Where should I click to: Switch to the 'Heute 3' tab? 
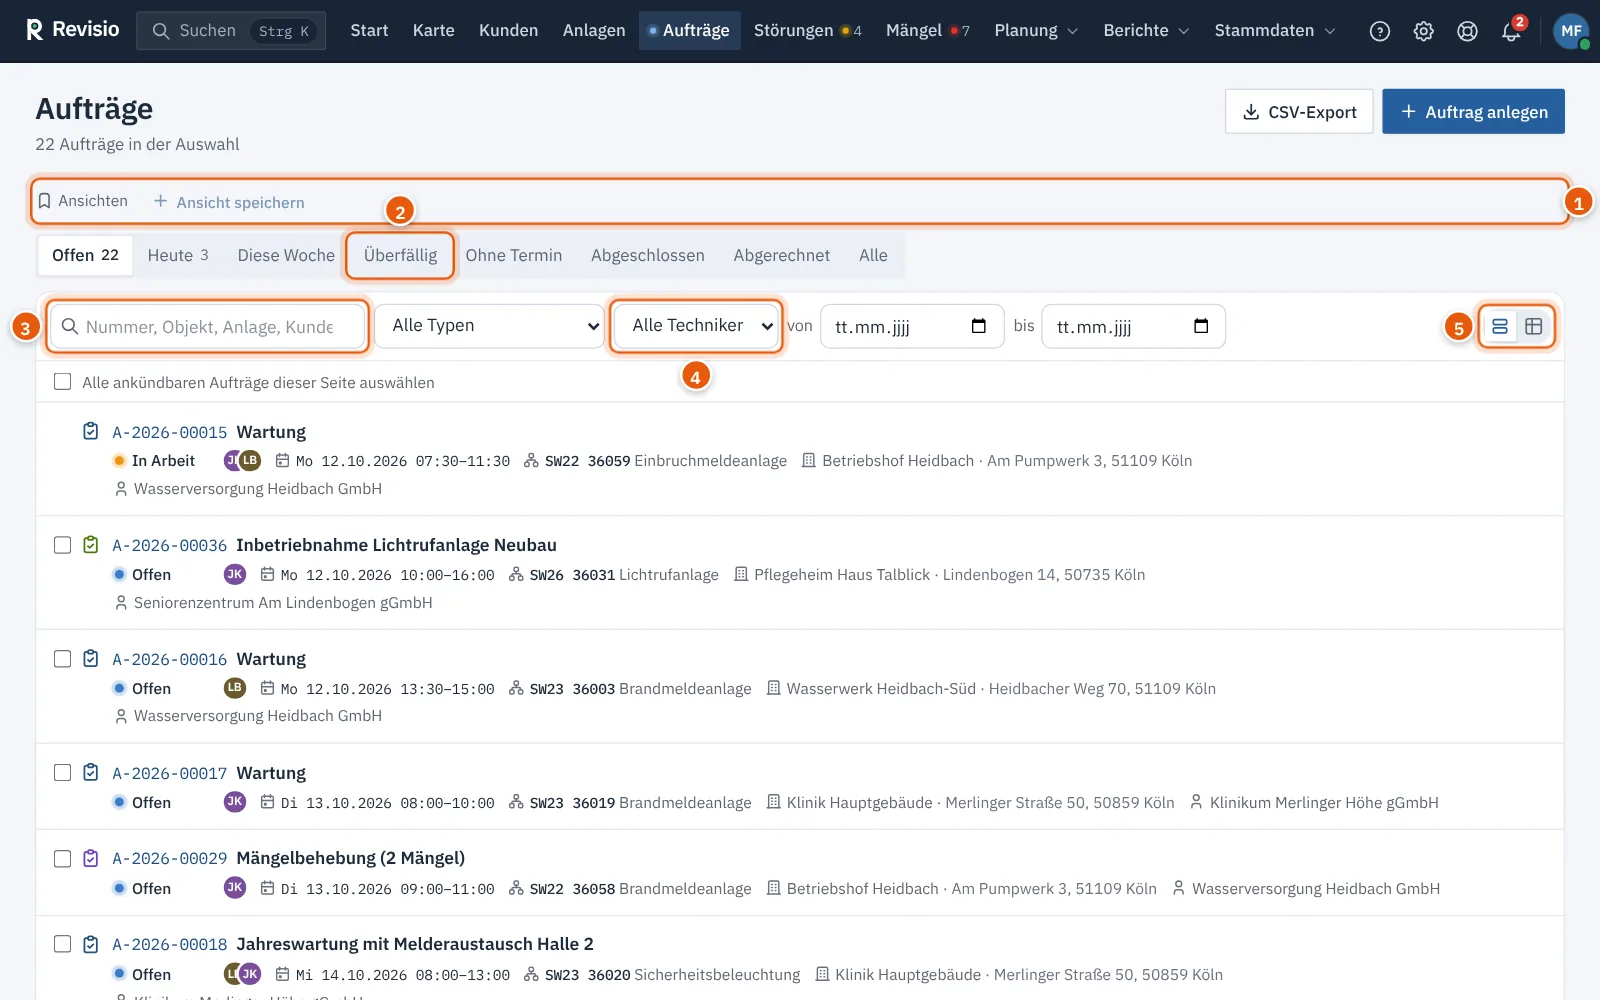click(x=178, y=255)
